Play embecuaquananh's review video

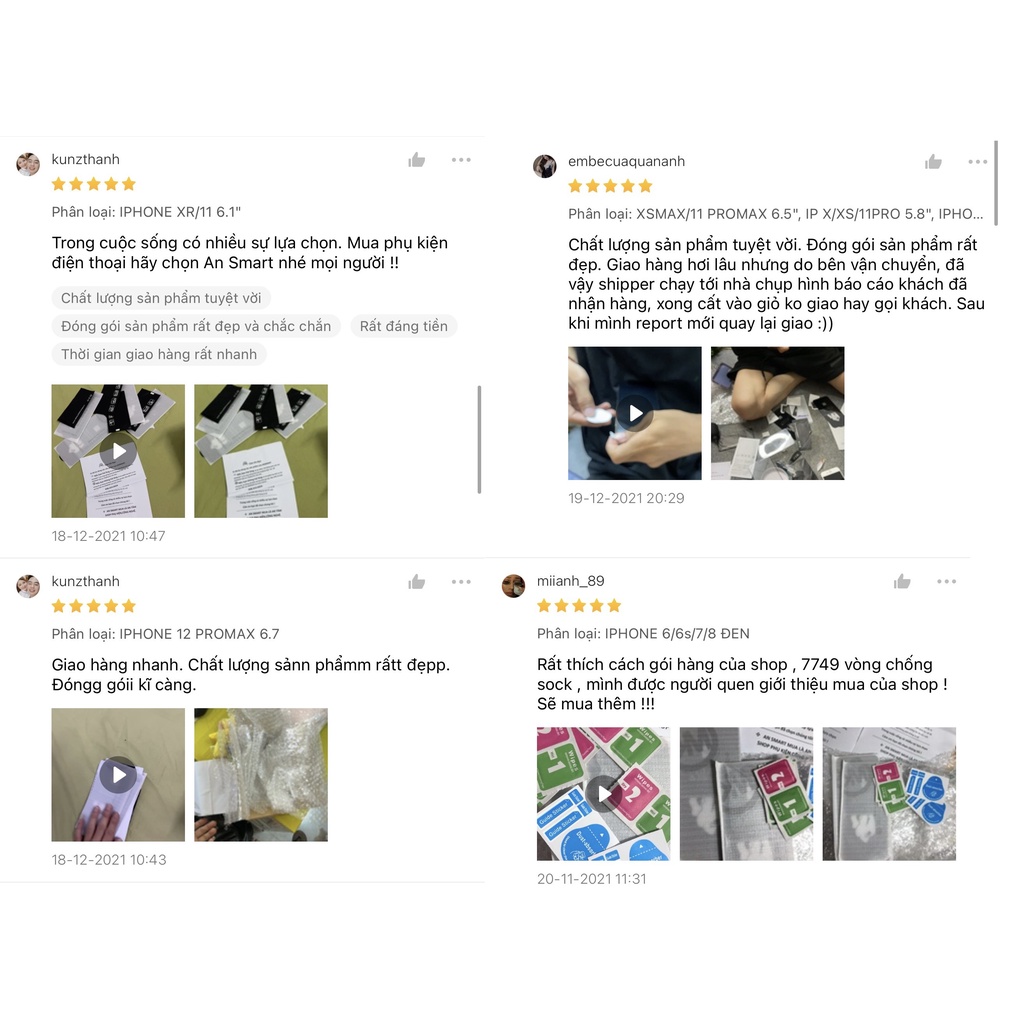pyautogui.click(x=635, y=413)
